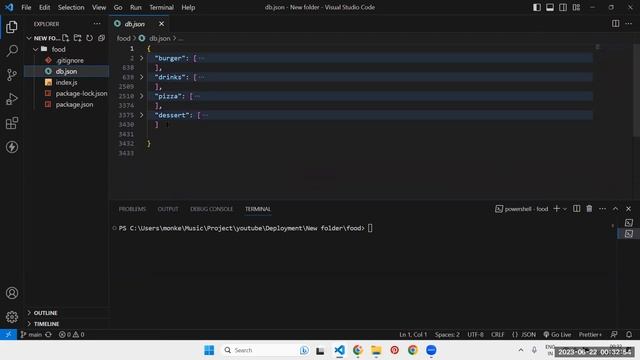Screen dimensions: 640x360
Task: Switch to the PROBLEMS panel tab
Action: pyautogui.click(x=132, y=209)
